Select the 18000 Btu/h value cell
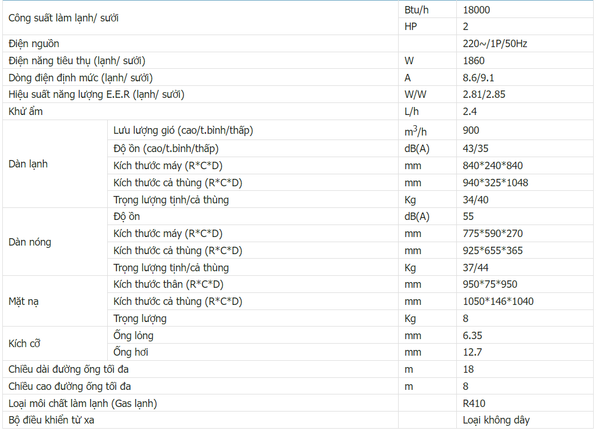Image resolution: width=600 pixels, height=429 pixels. (478, 9)
